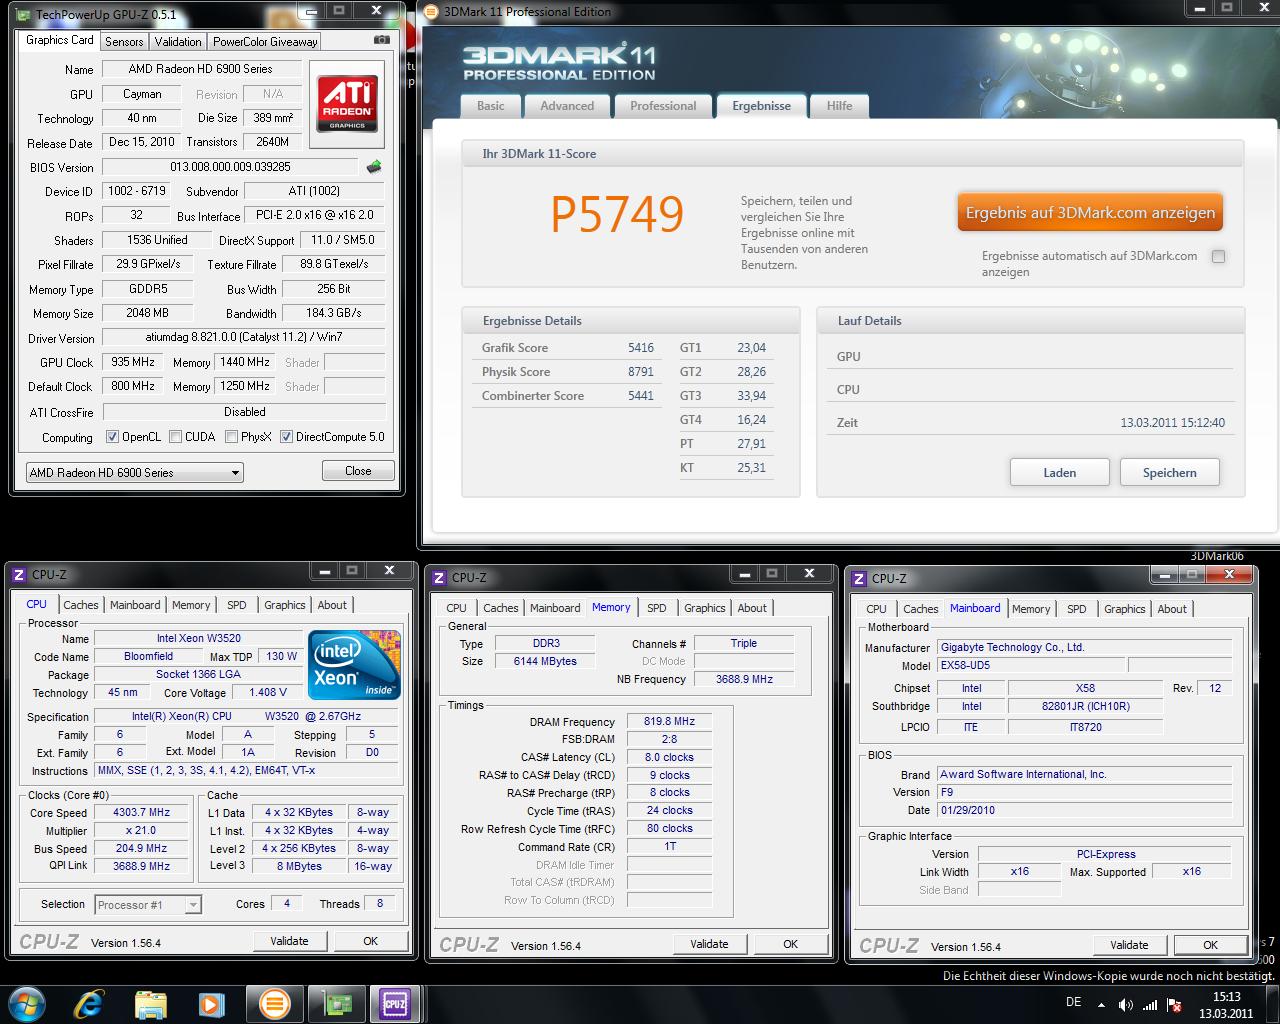Select the Professional tab in 3DMark 11
Viewport: 1280px width, 1024px height.
tap(663, 106)
